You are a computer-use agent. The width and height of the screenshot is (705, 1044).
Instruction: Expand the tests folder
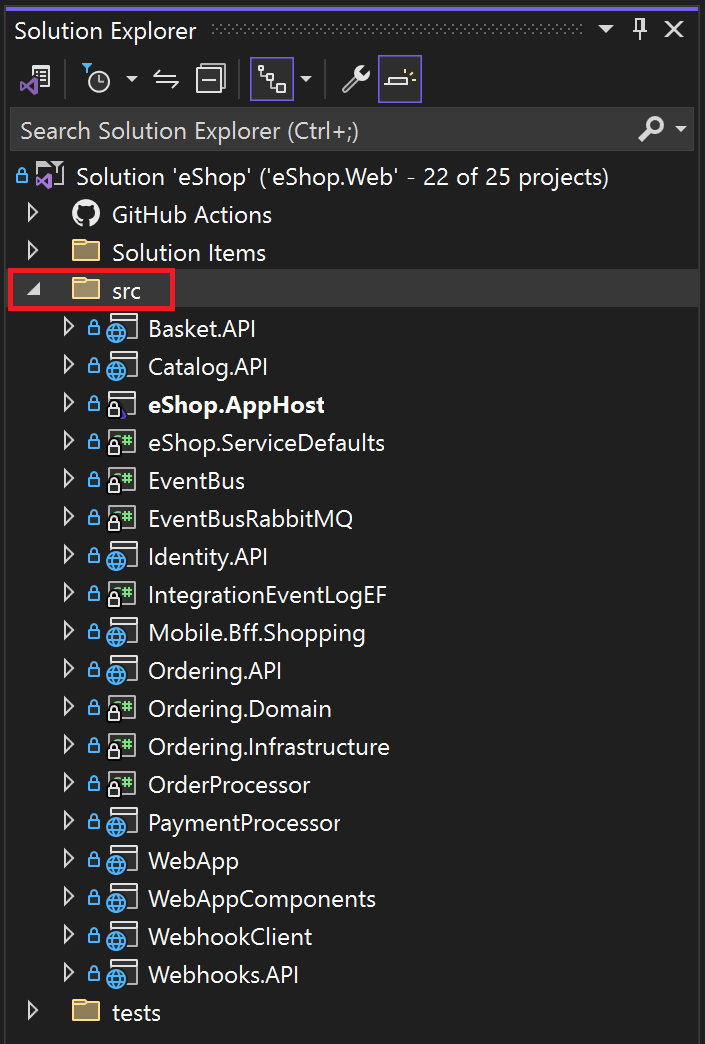click(x=33, y=1012)
